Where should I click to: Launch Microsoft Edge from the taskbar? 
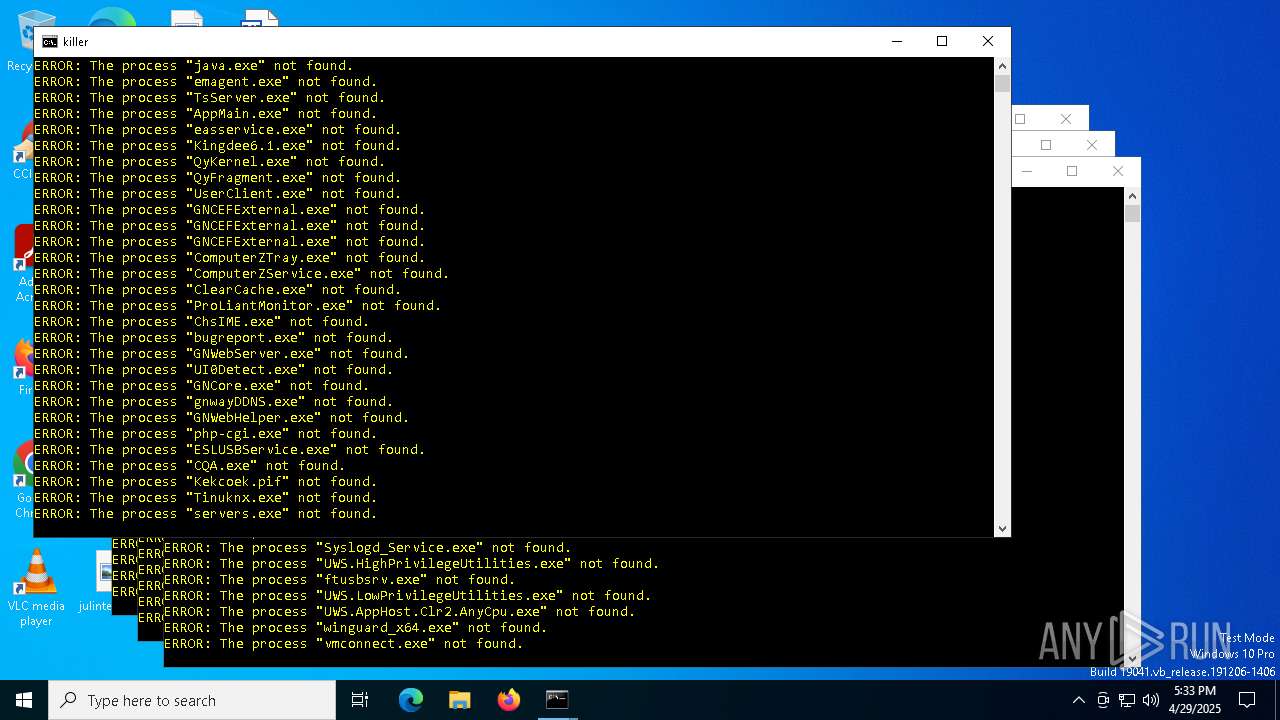tap(411, 700)
